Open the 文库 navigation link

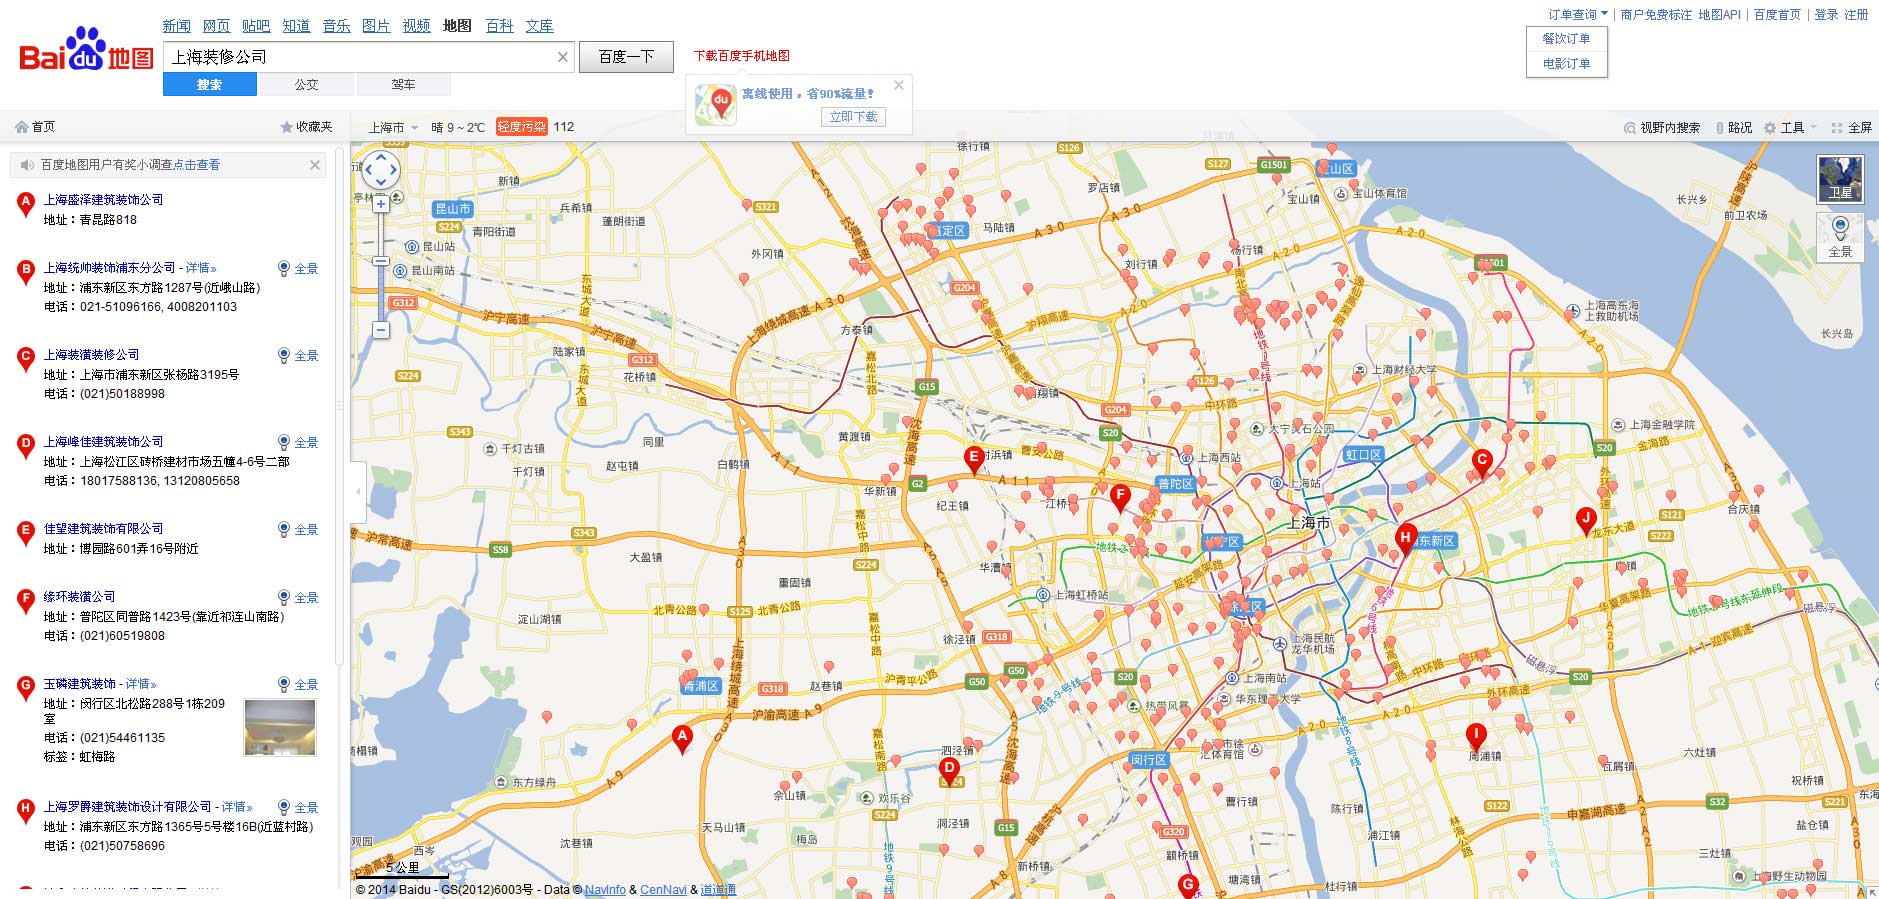[x=539, y=26]
